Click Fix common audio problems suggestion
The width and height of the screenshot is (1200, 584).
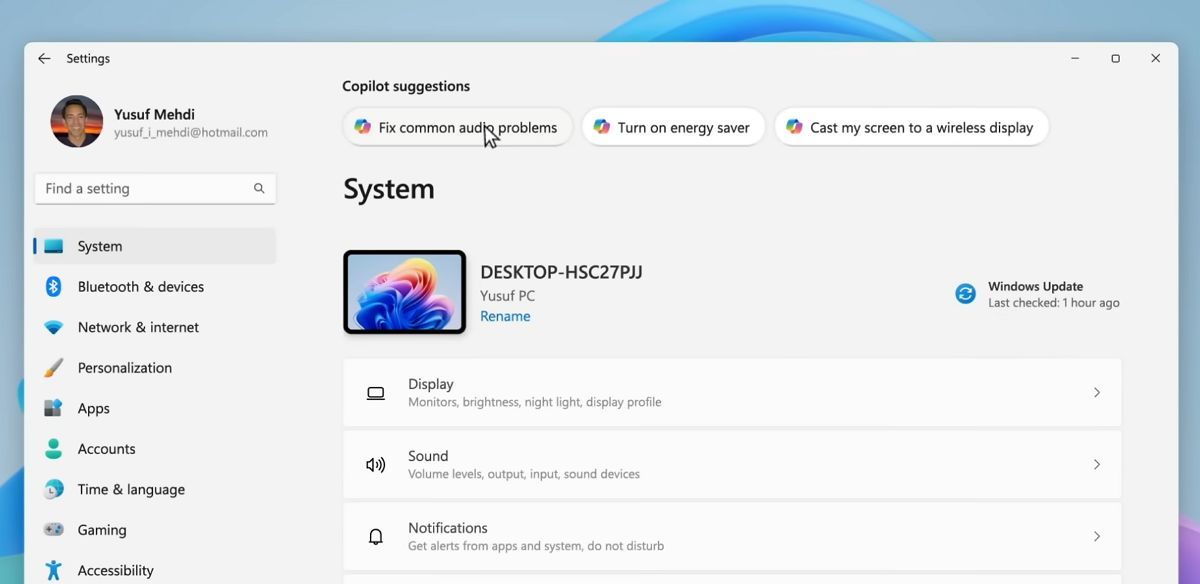coord(457,127)
